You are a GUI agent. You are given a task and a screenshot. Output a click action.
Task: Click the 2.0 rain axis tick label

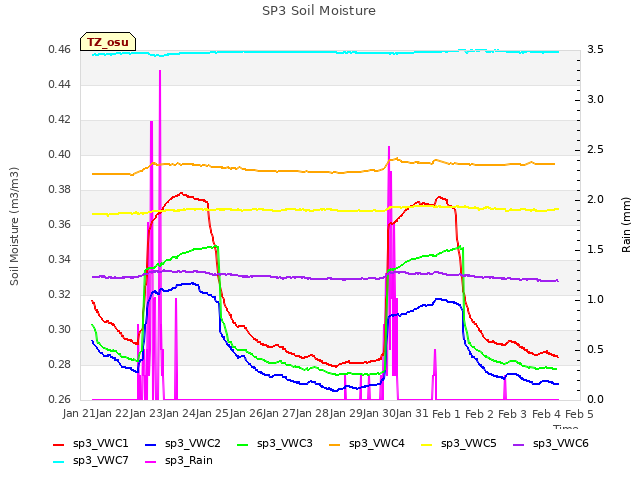click(596, 200)
